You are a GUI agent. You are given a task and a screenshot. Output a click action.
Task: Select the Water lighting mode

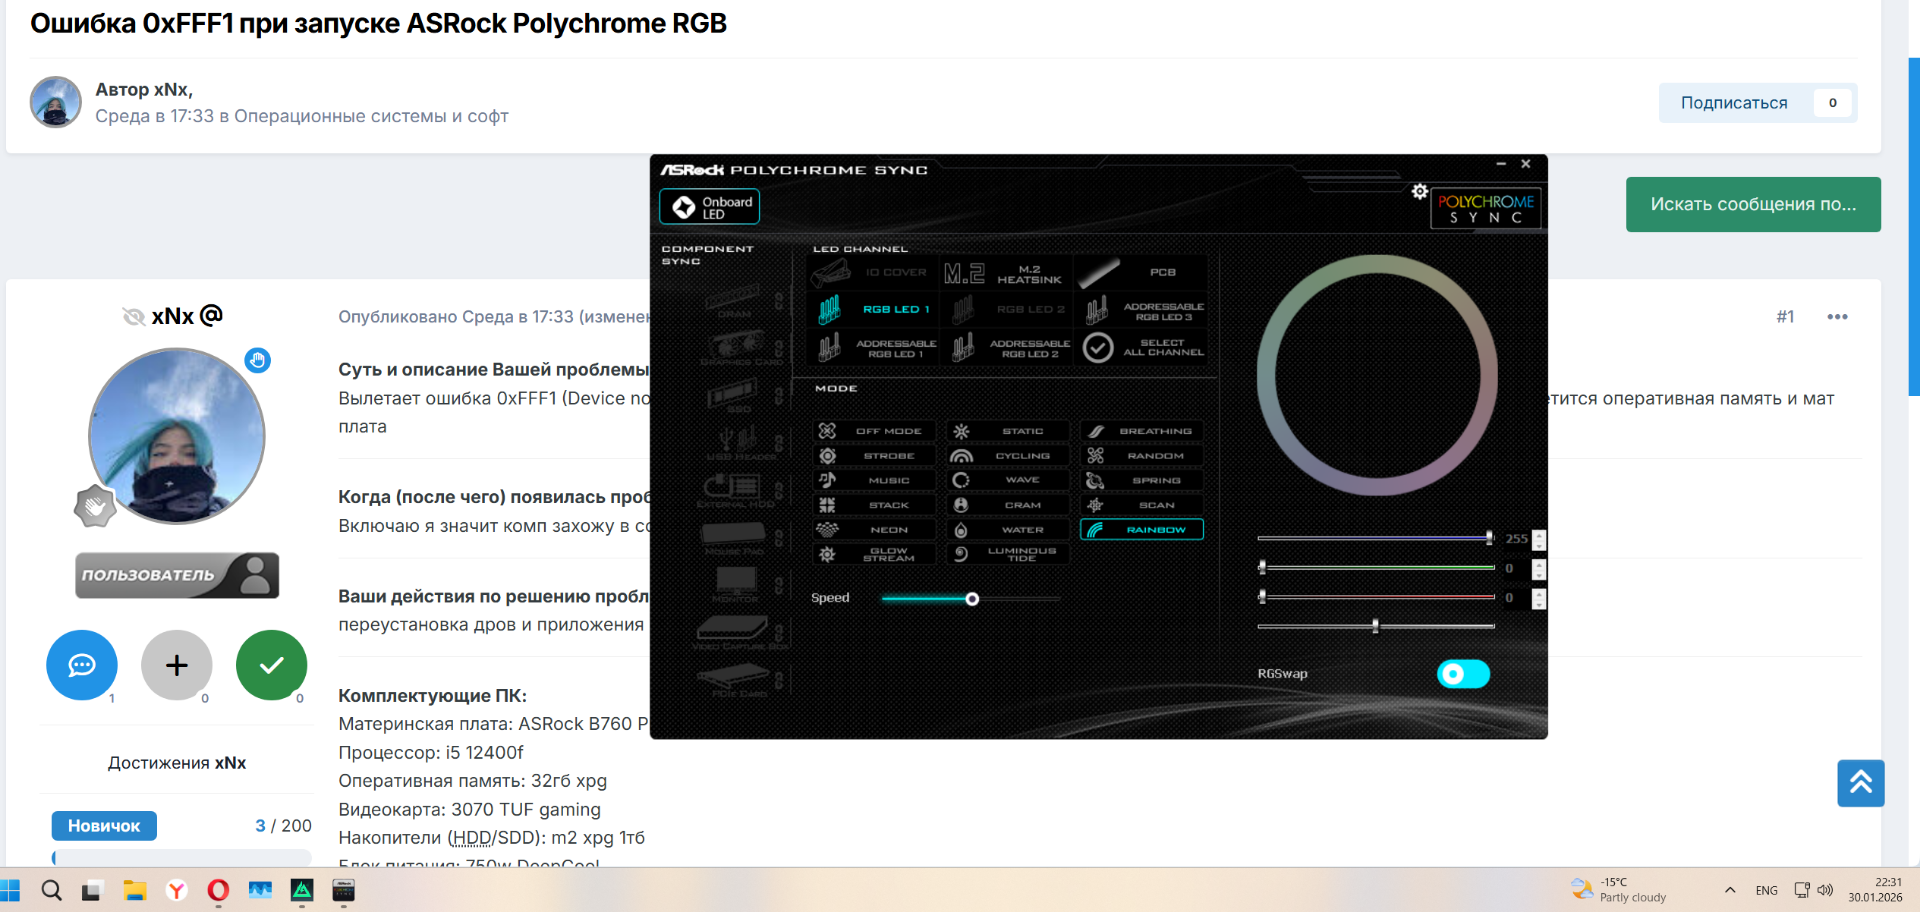(1008, 530)
